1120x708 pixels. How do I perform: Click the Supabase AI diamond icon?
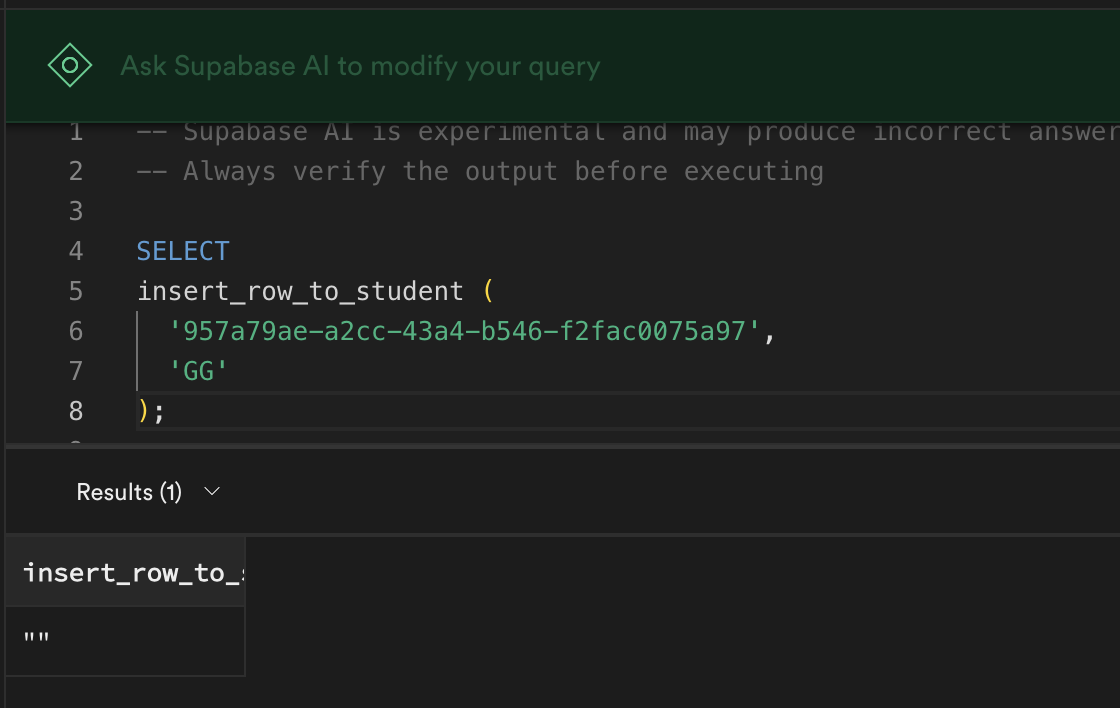pos(70,66)
